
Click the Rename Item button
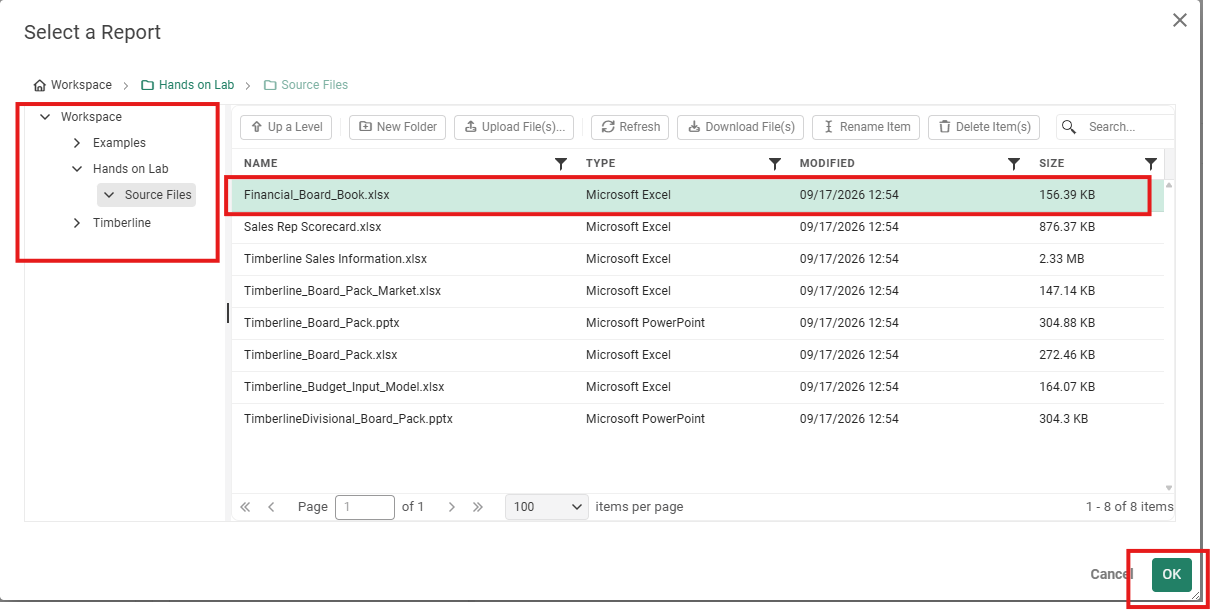coord(866,127)
